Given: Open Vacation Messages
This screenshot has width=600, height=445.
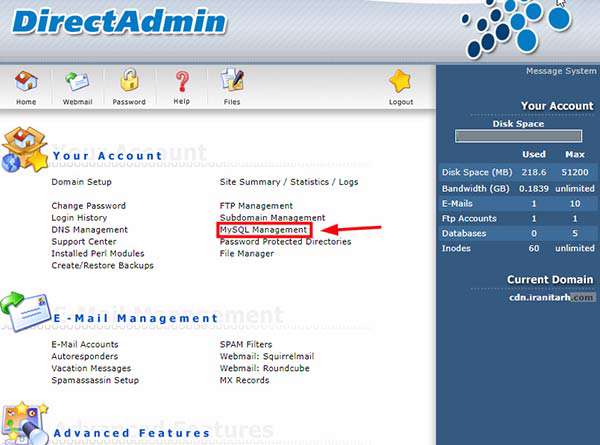Looking at the screenshot, I should (x=91, y=368).
